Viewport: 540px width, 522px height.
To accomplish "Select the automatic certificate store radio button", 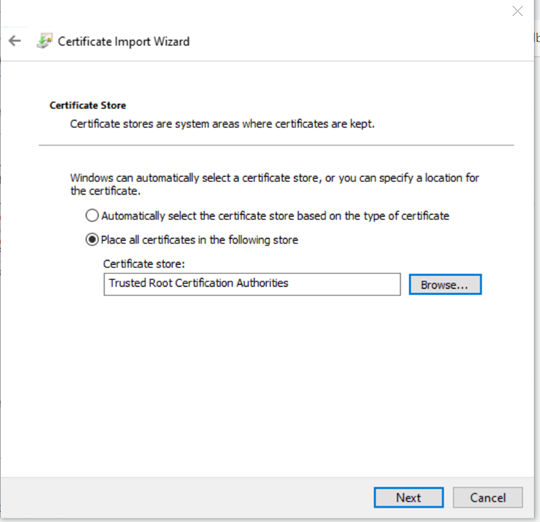I will (92, 216).
